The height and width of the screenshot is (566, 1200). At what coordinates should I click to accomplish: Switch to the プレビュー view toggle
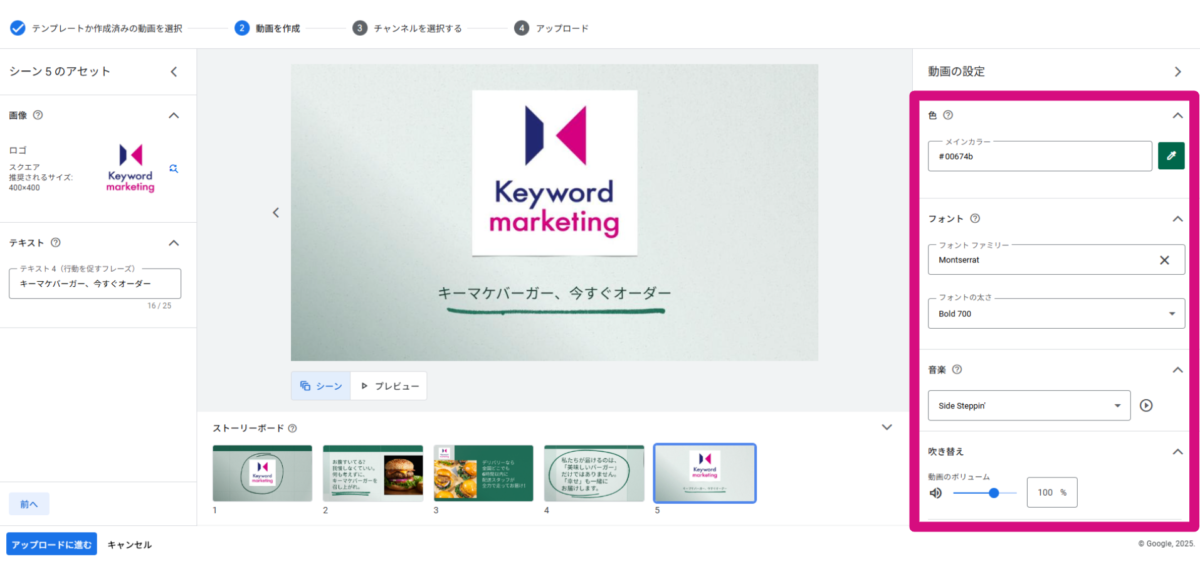(x=389, y=386)
